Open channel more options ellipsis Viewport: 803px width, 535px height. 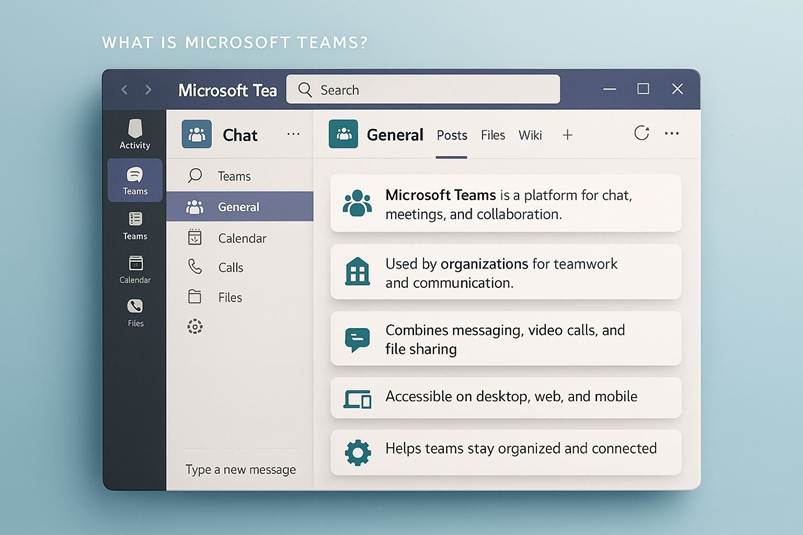(672, 133)
